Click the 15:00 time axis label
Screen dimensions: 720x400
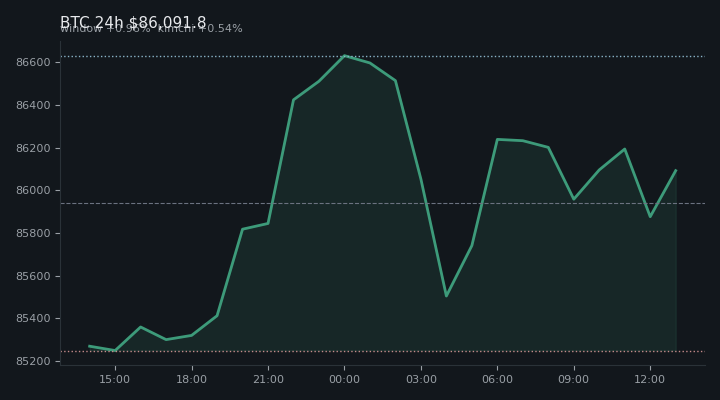115,379
